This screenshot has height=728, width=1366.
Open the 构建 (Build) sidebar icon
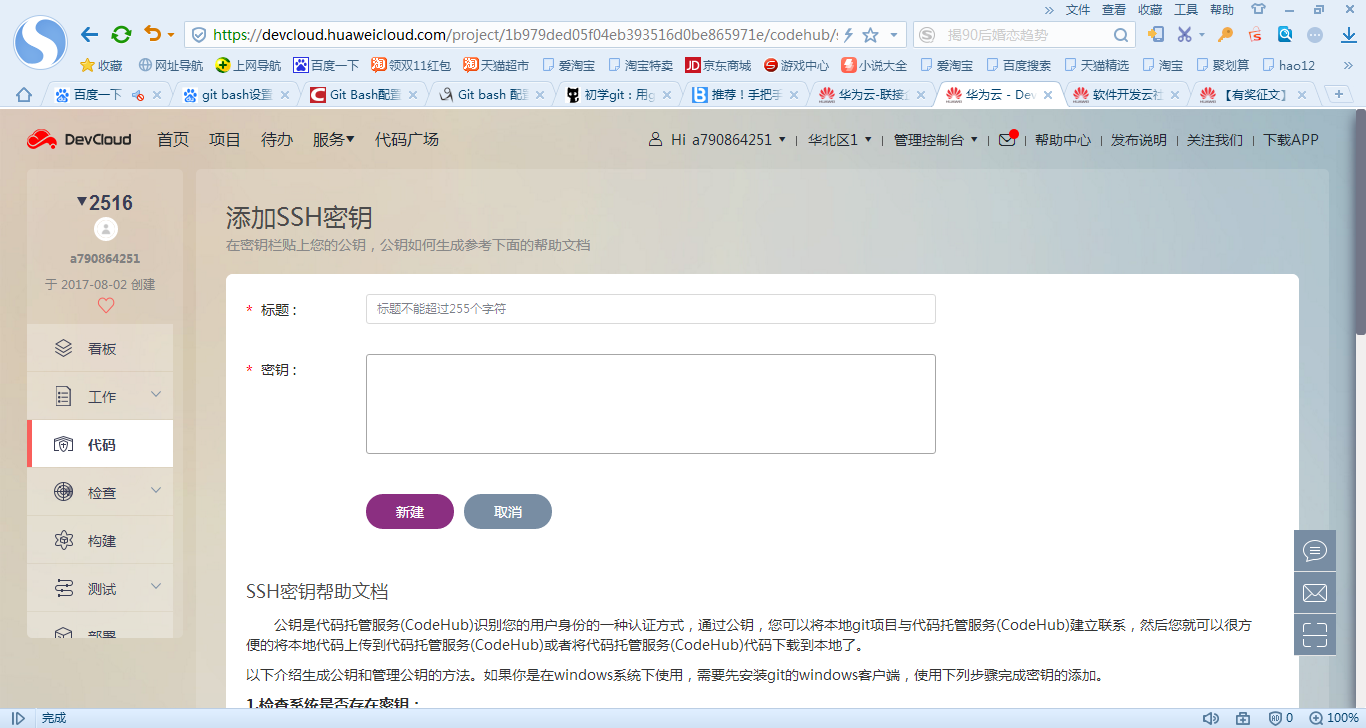coord(100,540)
